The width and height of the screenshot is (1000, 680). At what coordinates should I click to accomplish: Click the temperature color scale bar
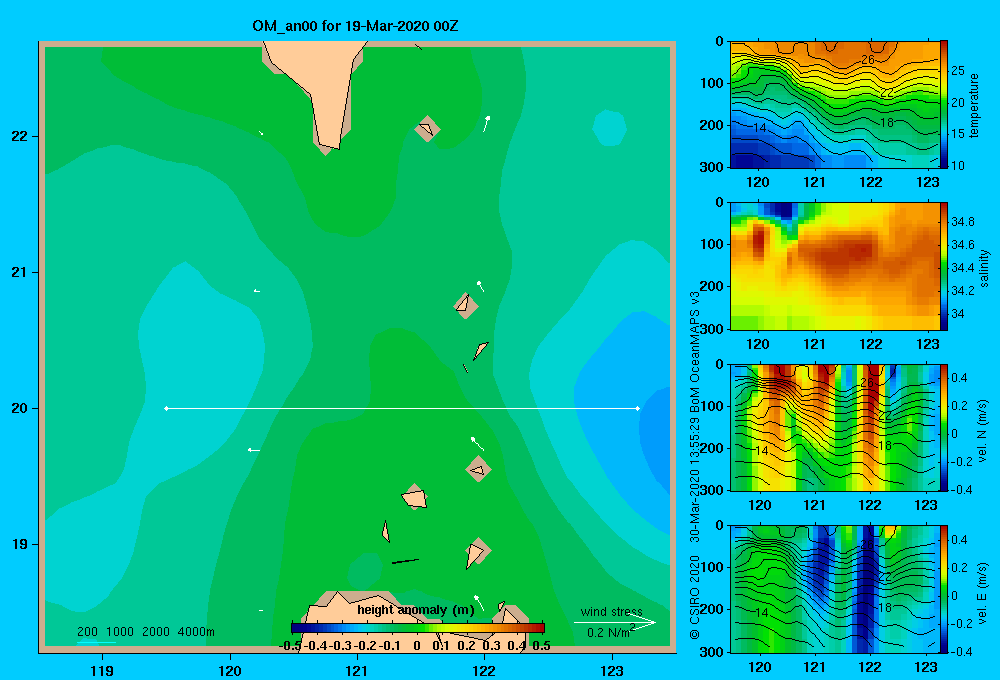tap(944, 105)
